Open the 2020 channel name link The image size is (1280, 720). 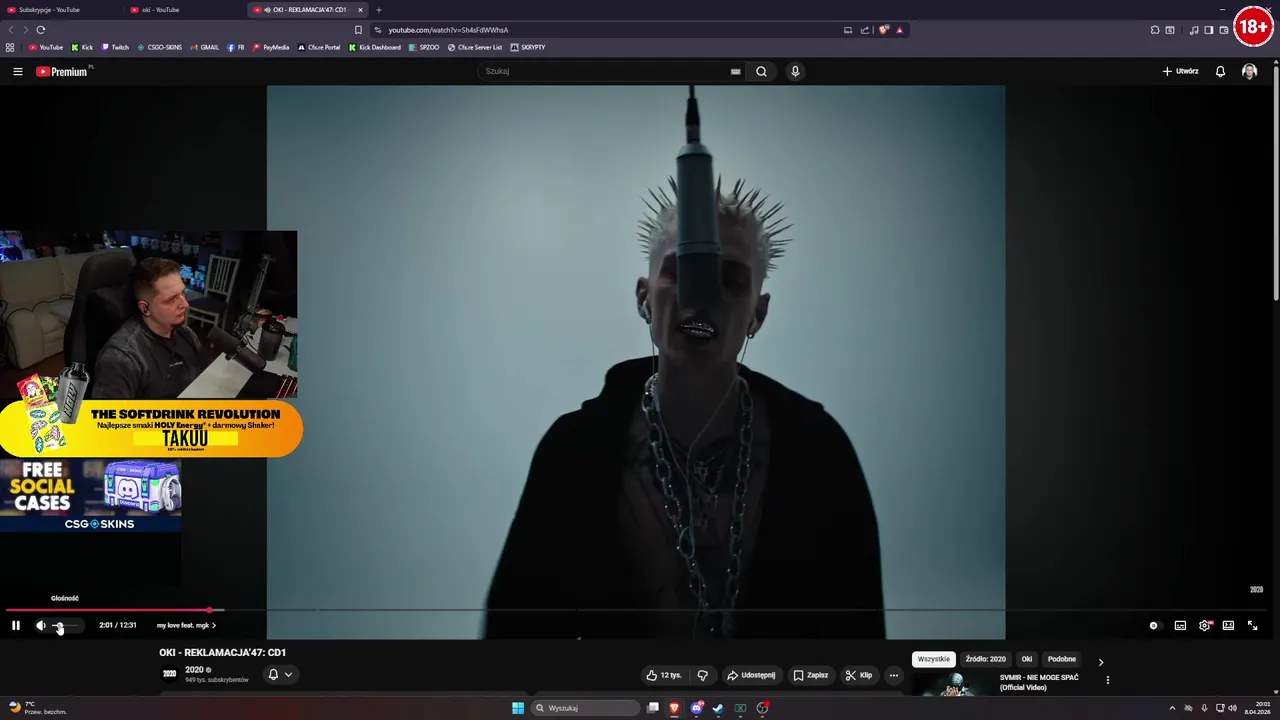[x=194, y=670]
